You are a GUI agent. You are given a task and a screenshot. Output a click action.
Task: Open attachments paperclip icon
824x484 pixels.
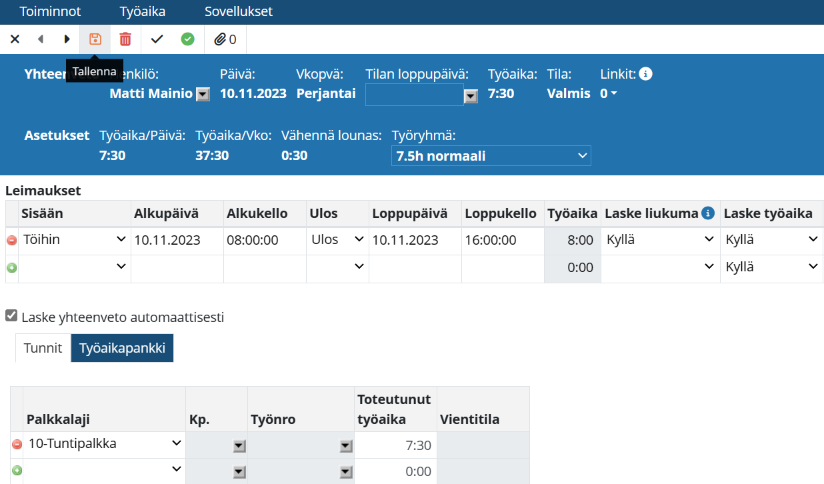coord(225,39)
